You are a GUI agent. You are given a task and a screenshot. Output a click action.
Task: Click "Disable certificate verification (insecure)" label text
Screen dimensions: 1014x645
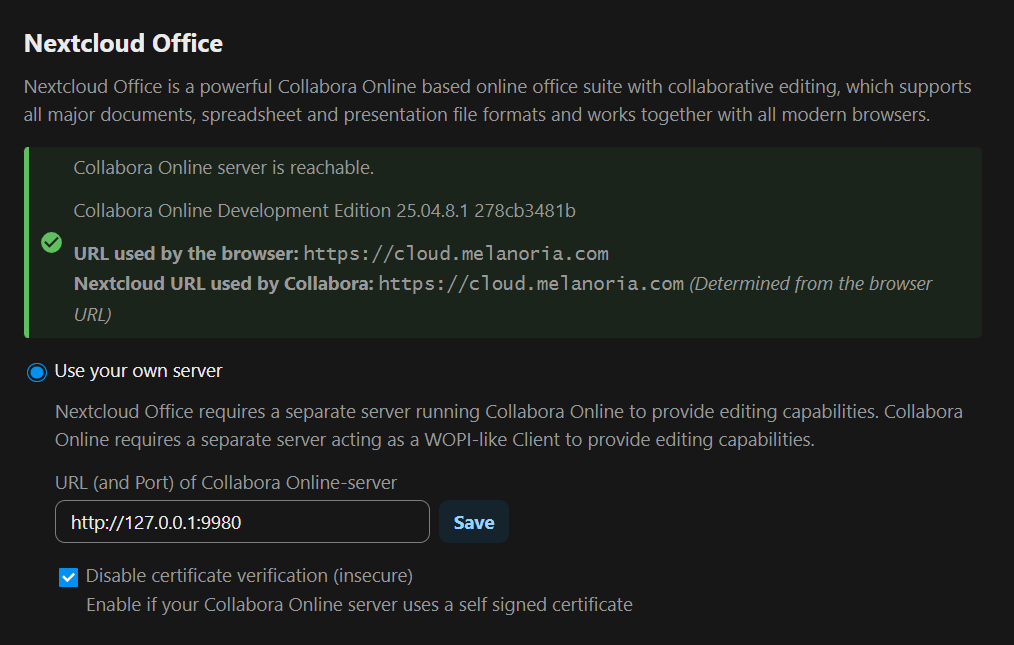(x=249, y=576)
